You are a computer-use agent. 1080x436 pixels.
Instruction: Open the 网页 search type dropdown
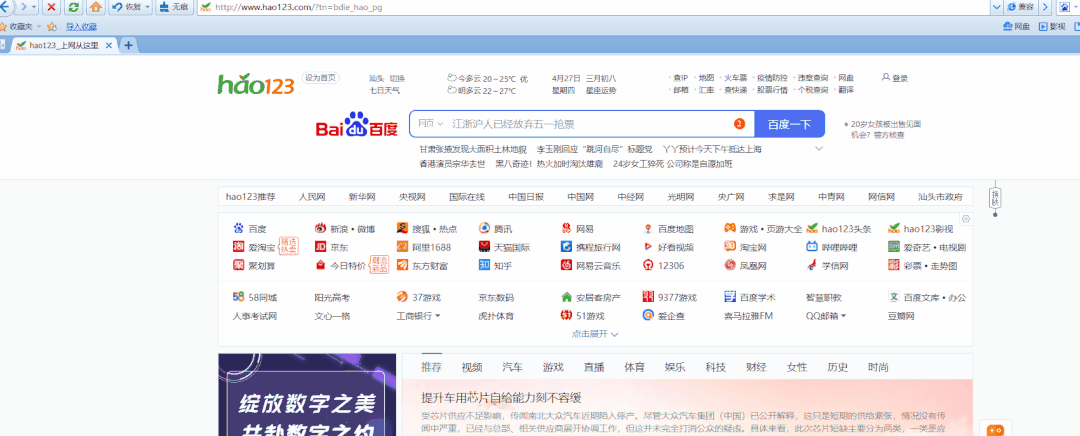[430, 124]
